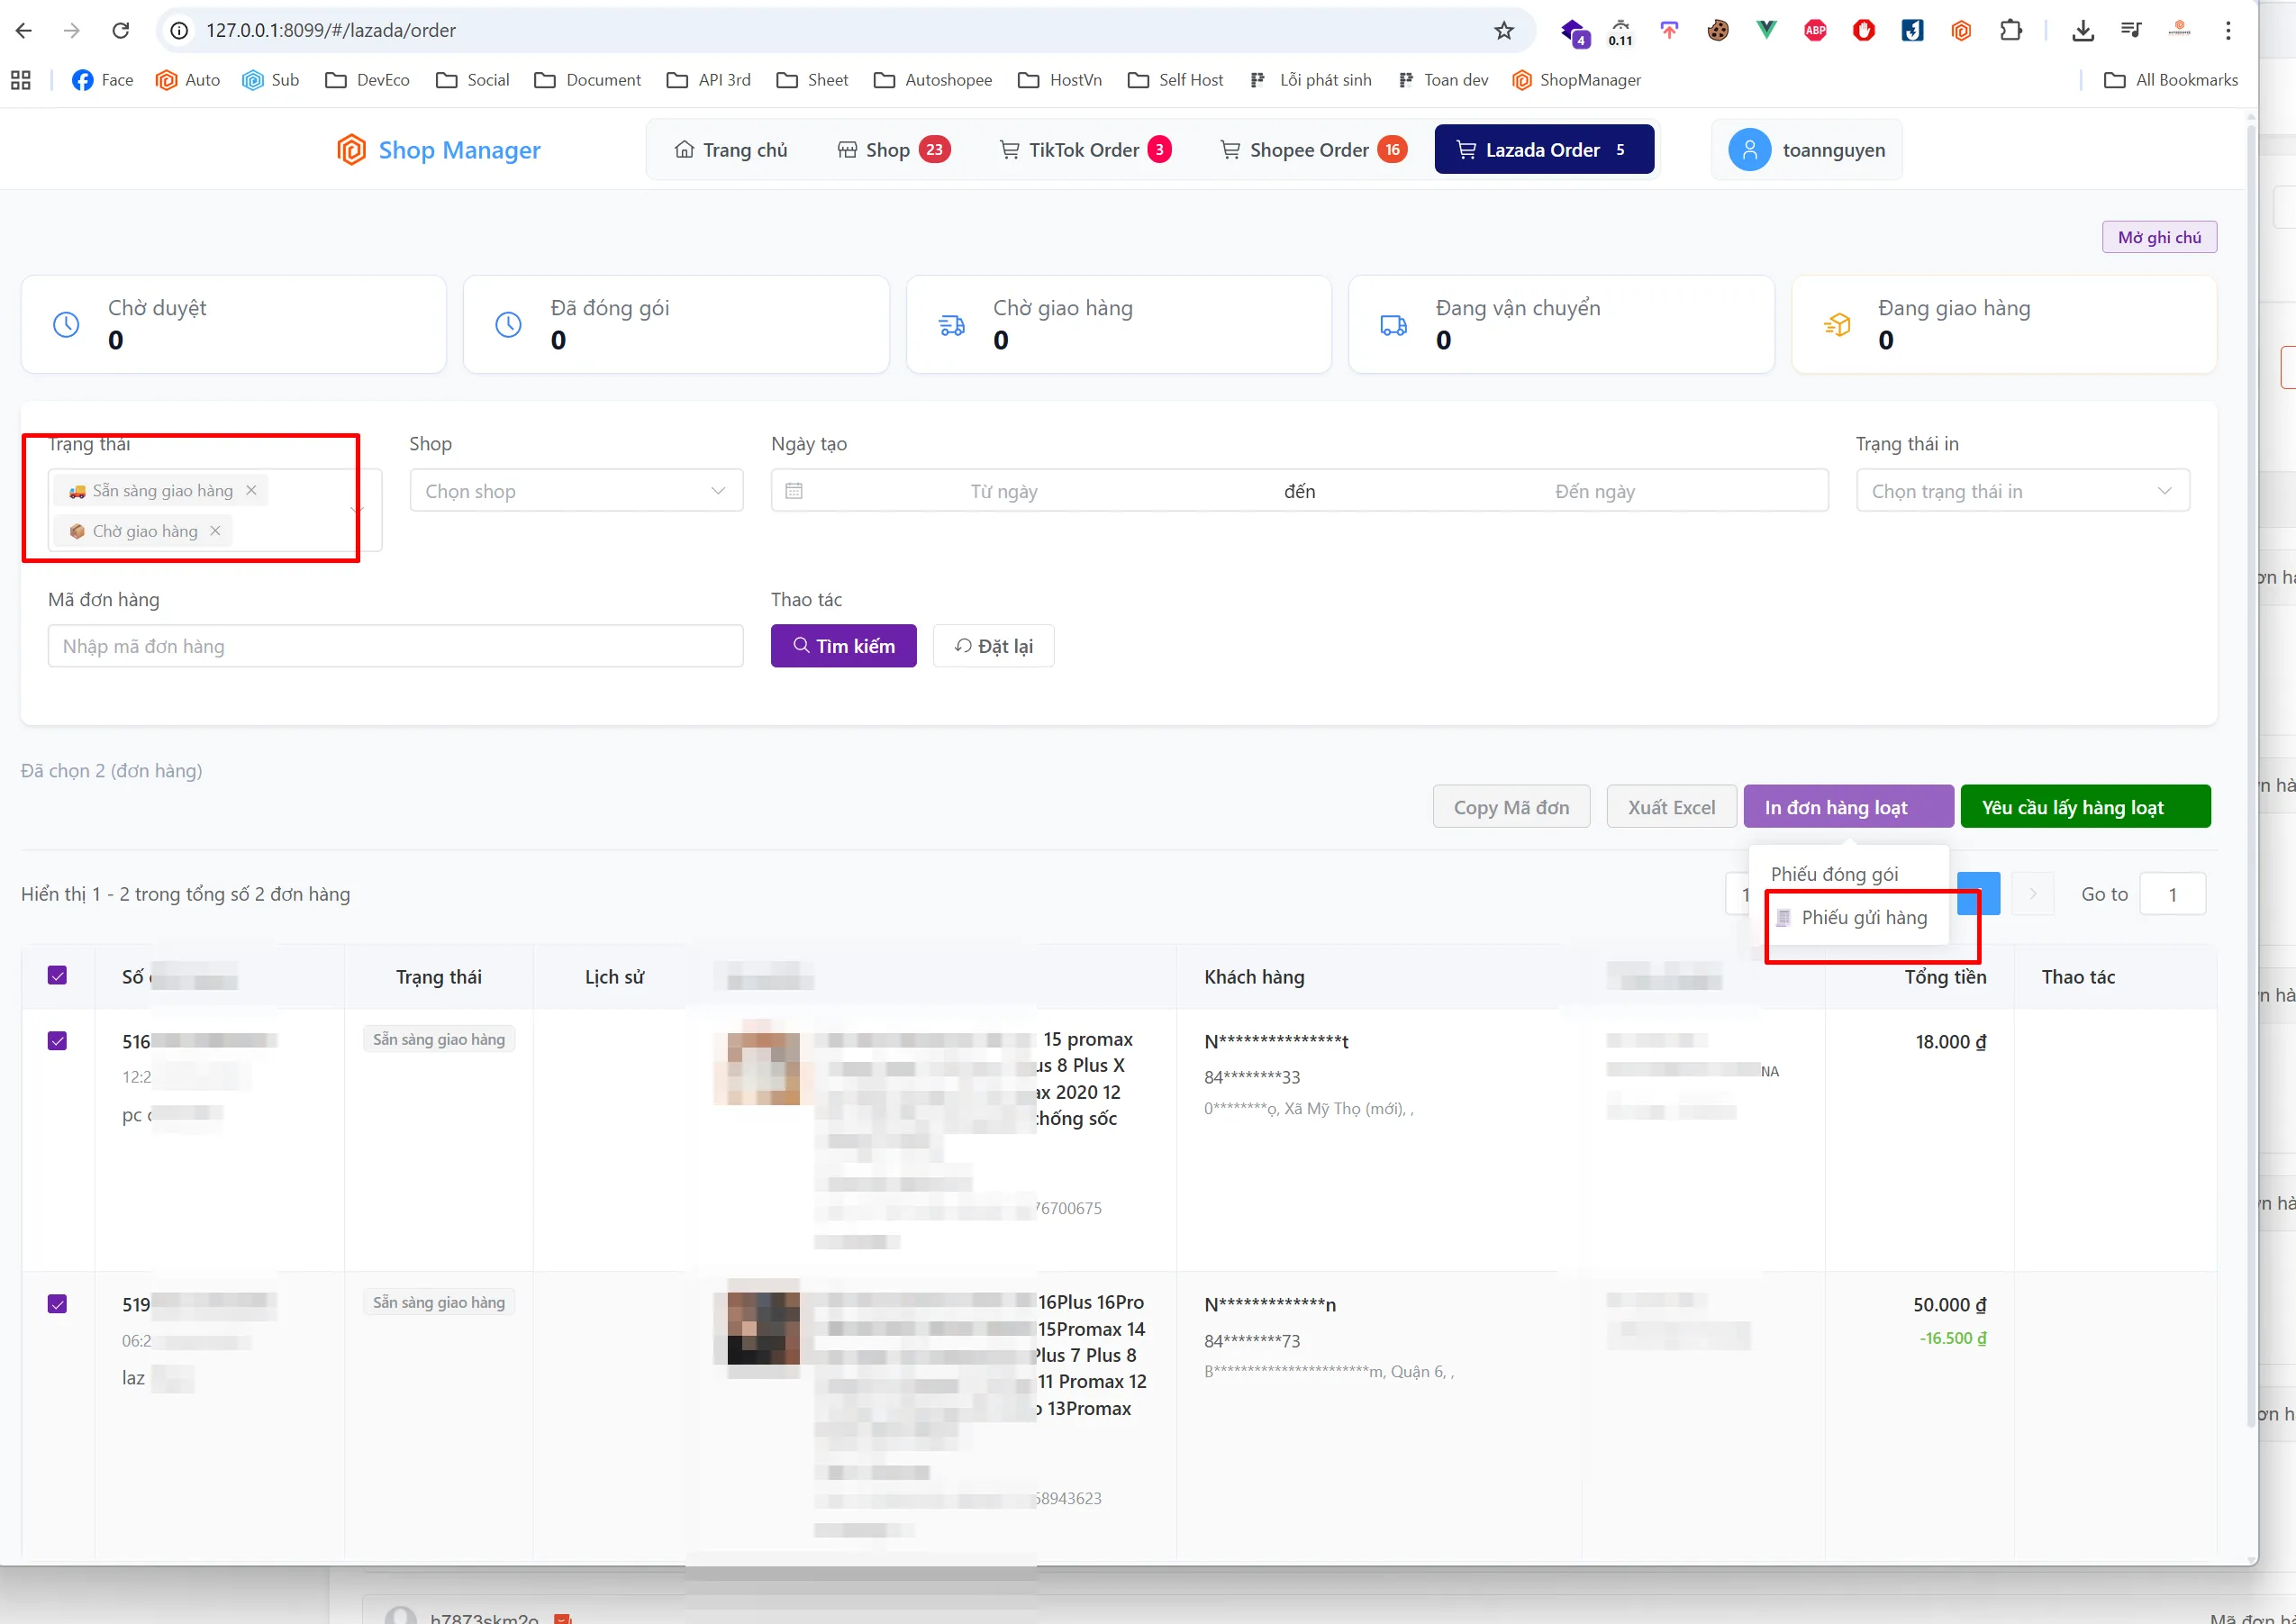2296x1624 pixels.
Task: Open the Face bookmark
Action: pos(102,80)
